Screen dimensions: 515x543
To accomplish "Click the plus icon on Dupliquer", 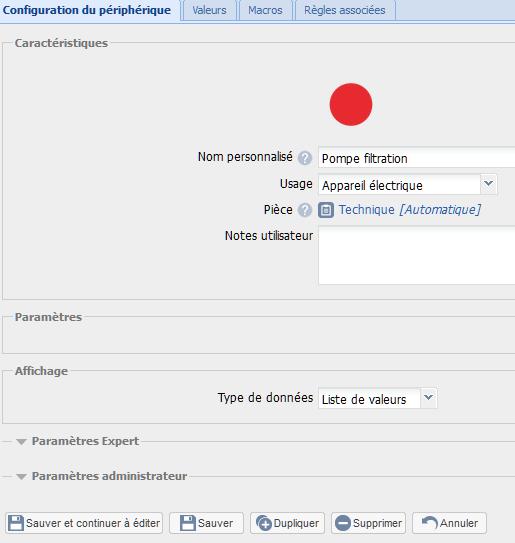I will pyautogui.click(x=264, y=523).
